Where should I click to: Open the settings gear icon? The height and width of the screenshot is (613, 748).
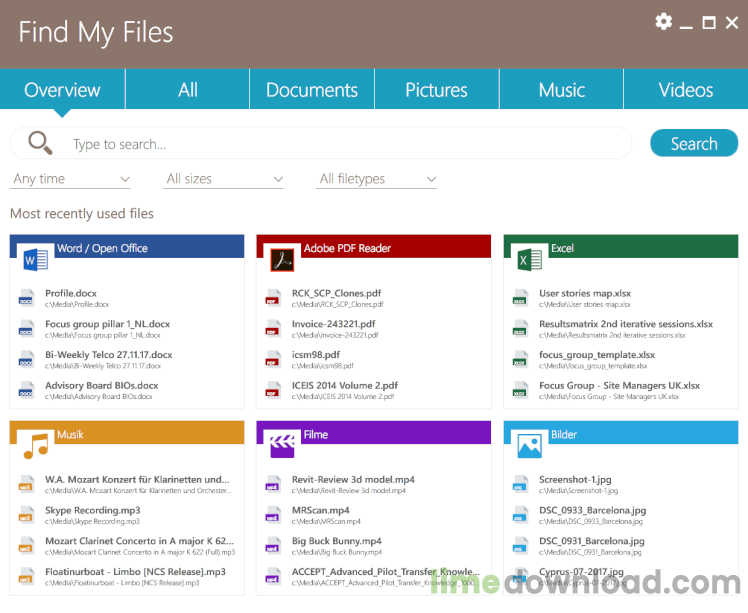pyautogui.click(x=664, y=22)
